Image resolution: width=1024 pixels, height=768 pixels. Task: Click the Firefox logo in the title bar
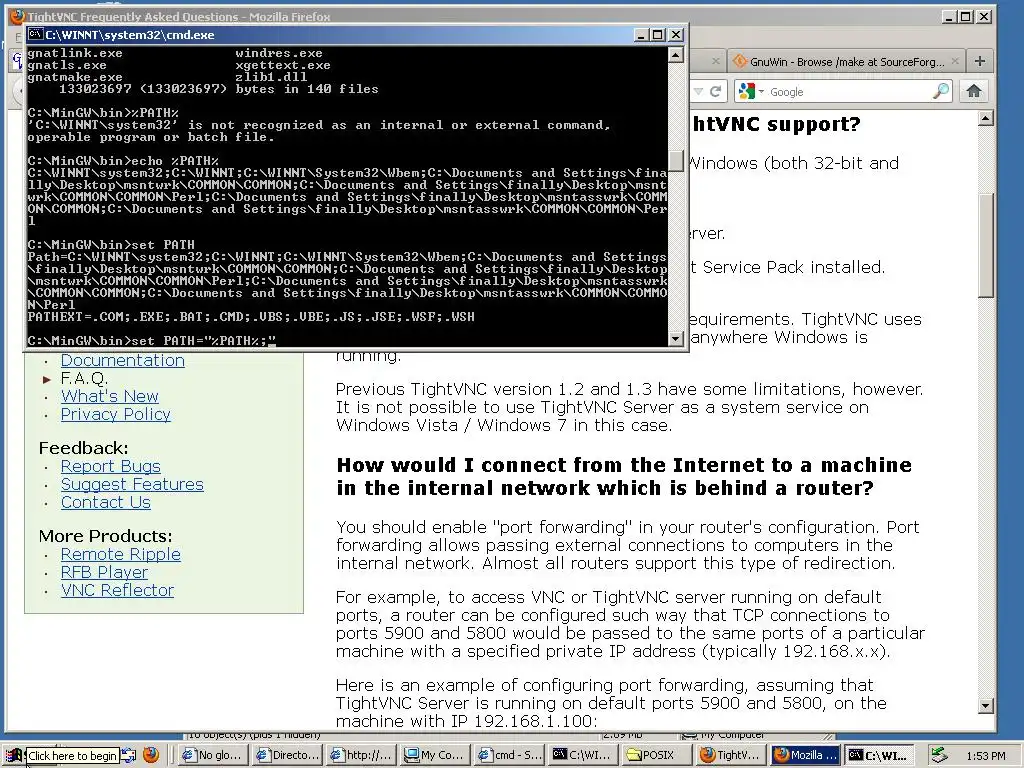tap(17, 16)
